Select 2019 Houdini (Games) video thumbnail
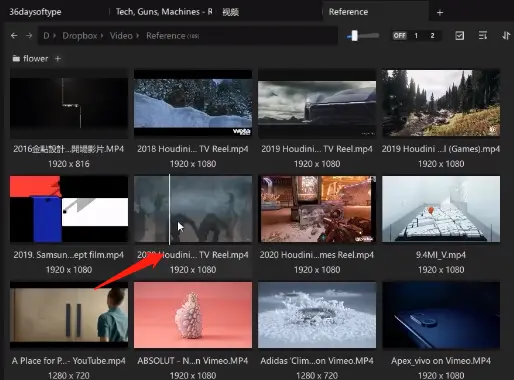The image size is (514, 380). [441, 103]
